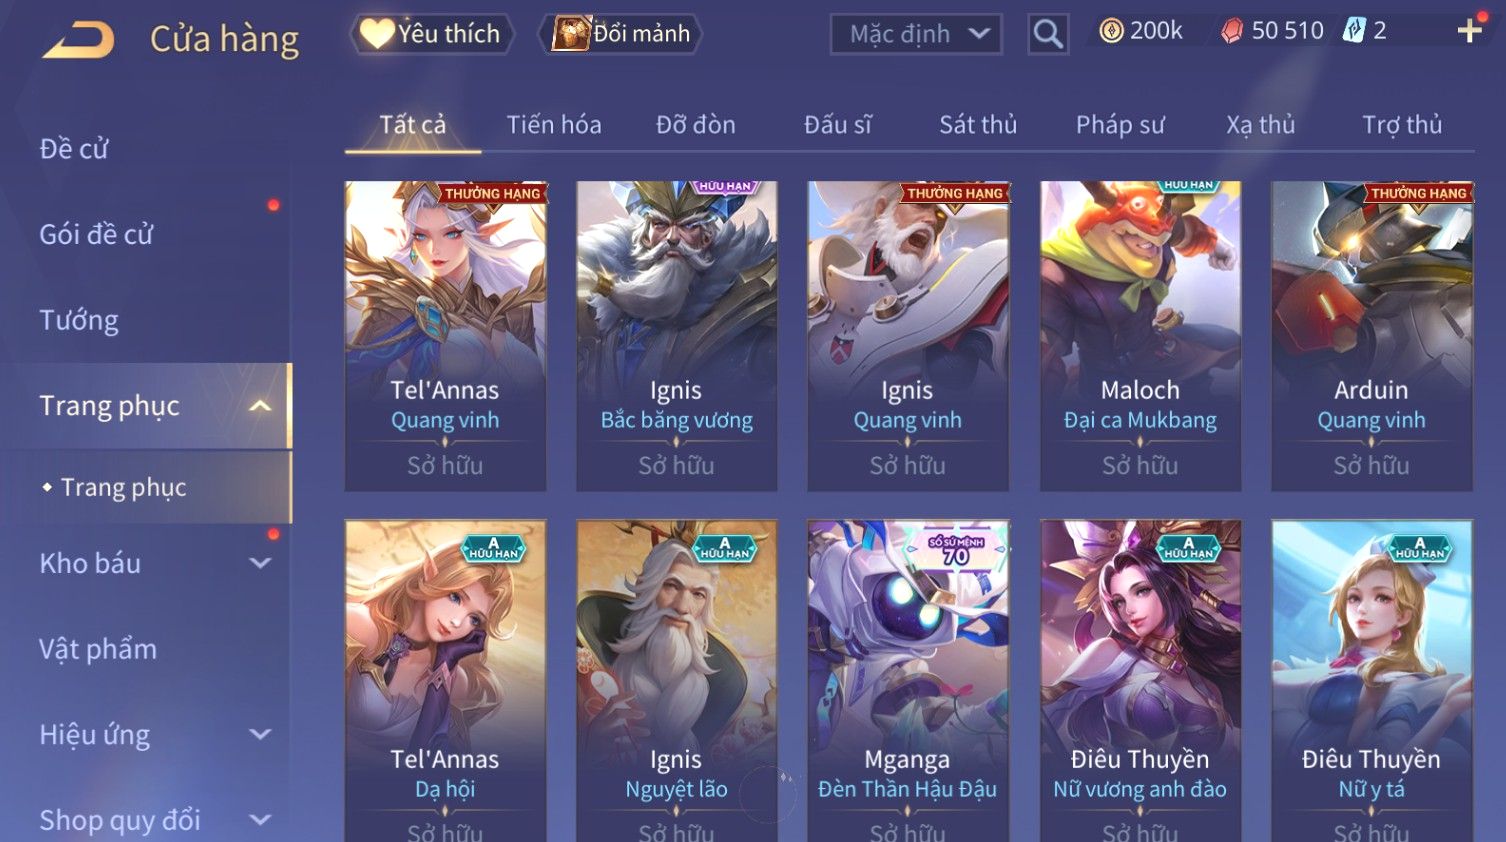1506x842 pixels.
Task: Open the Tướng sidebar section
Action: click(79, 320)
